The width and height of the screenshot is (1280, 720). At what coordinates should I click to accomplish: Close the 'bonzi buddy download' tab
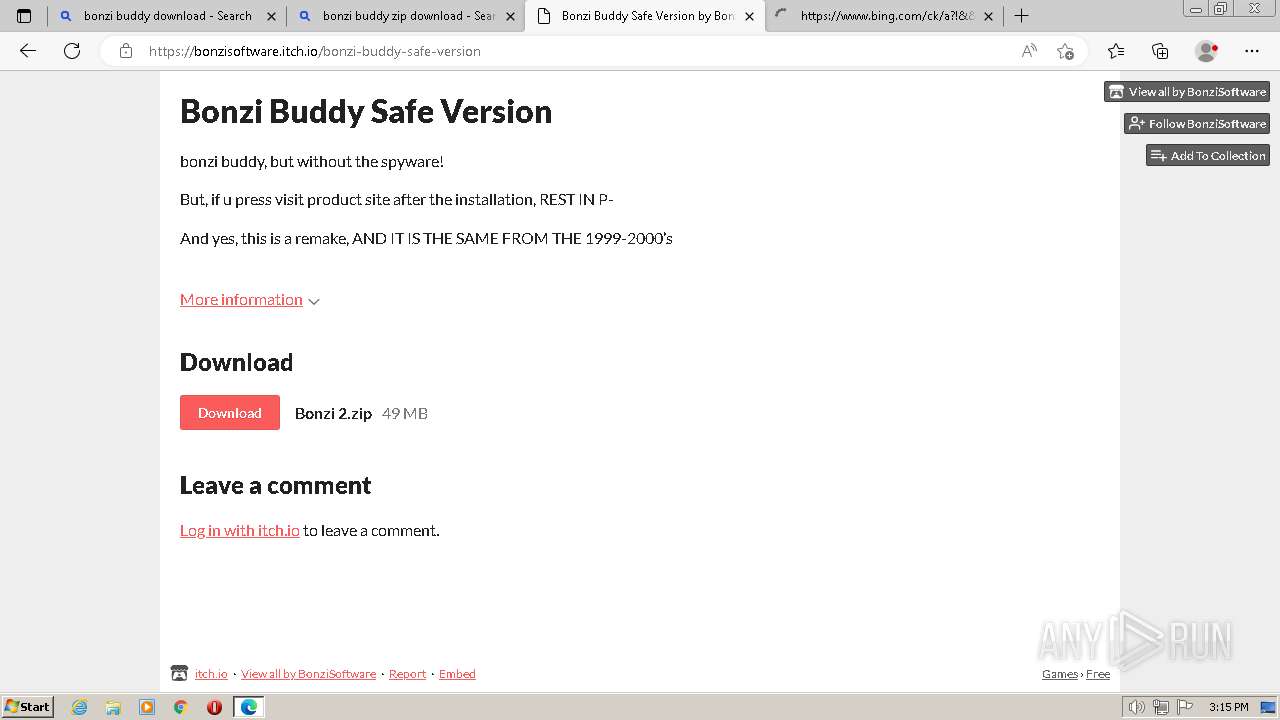pyautogui.click(x=271, y=16)
